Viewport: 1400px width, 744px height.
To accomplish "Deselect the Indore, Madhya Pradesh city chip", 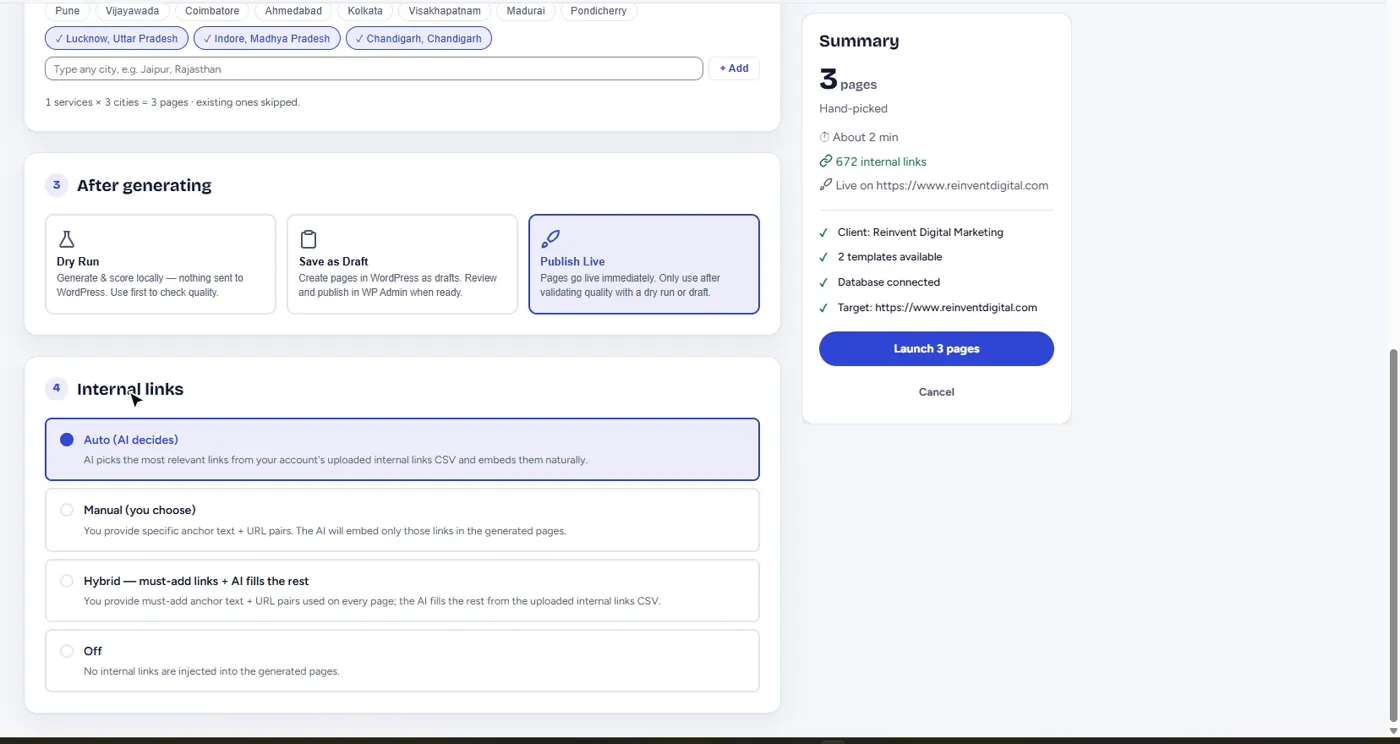I will pos(267,38).
